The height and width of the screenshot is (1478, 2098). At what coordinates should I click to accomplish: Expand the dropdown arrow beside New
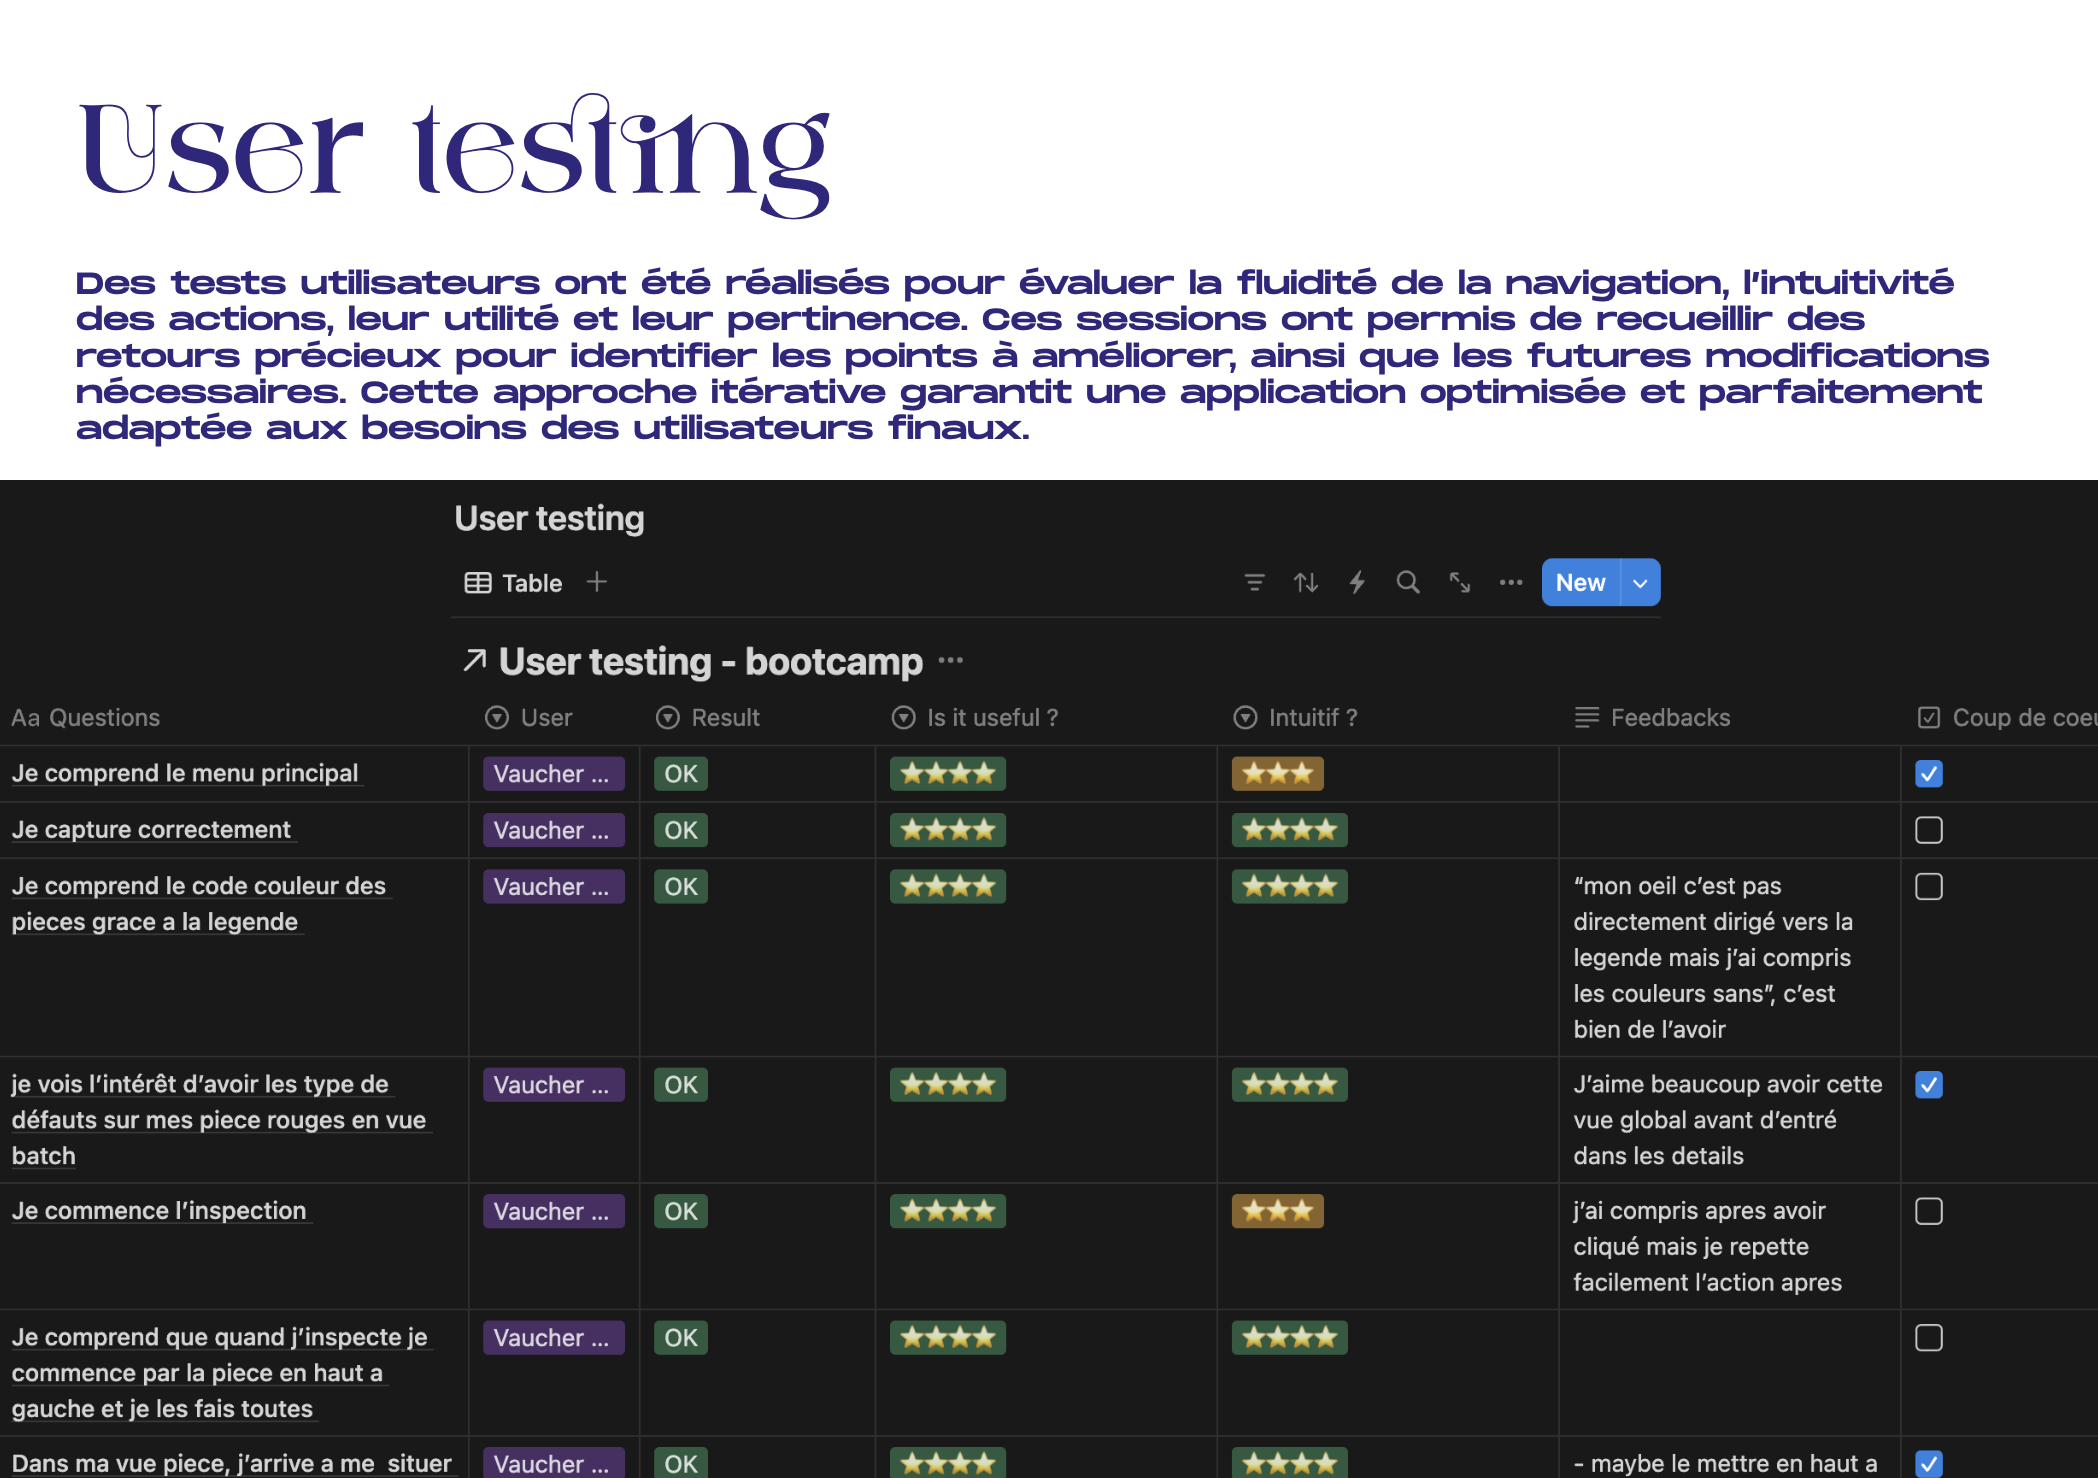pos(1640,582)
